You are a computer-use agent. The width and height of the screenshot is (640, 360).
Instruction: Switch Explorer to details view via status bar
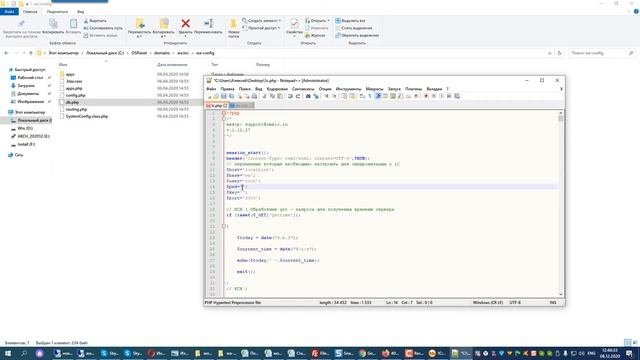(628, 342)
